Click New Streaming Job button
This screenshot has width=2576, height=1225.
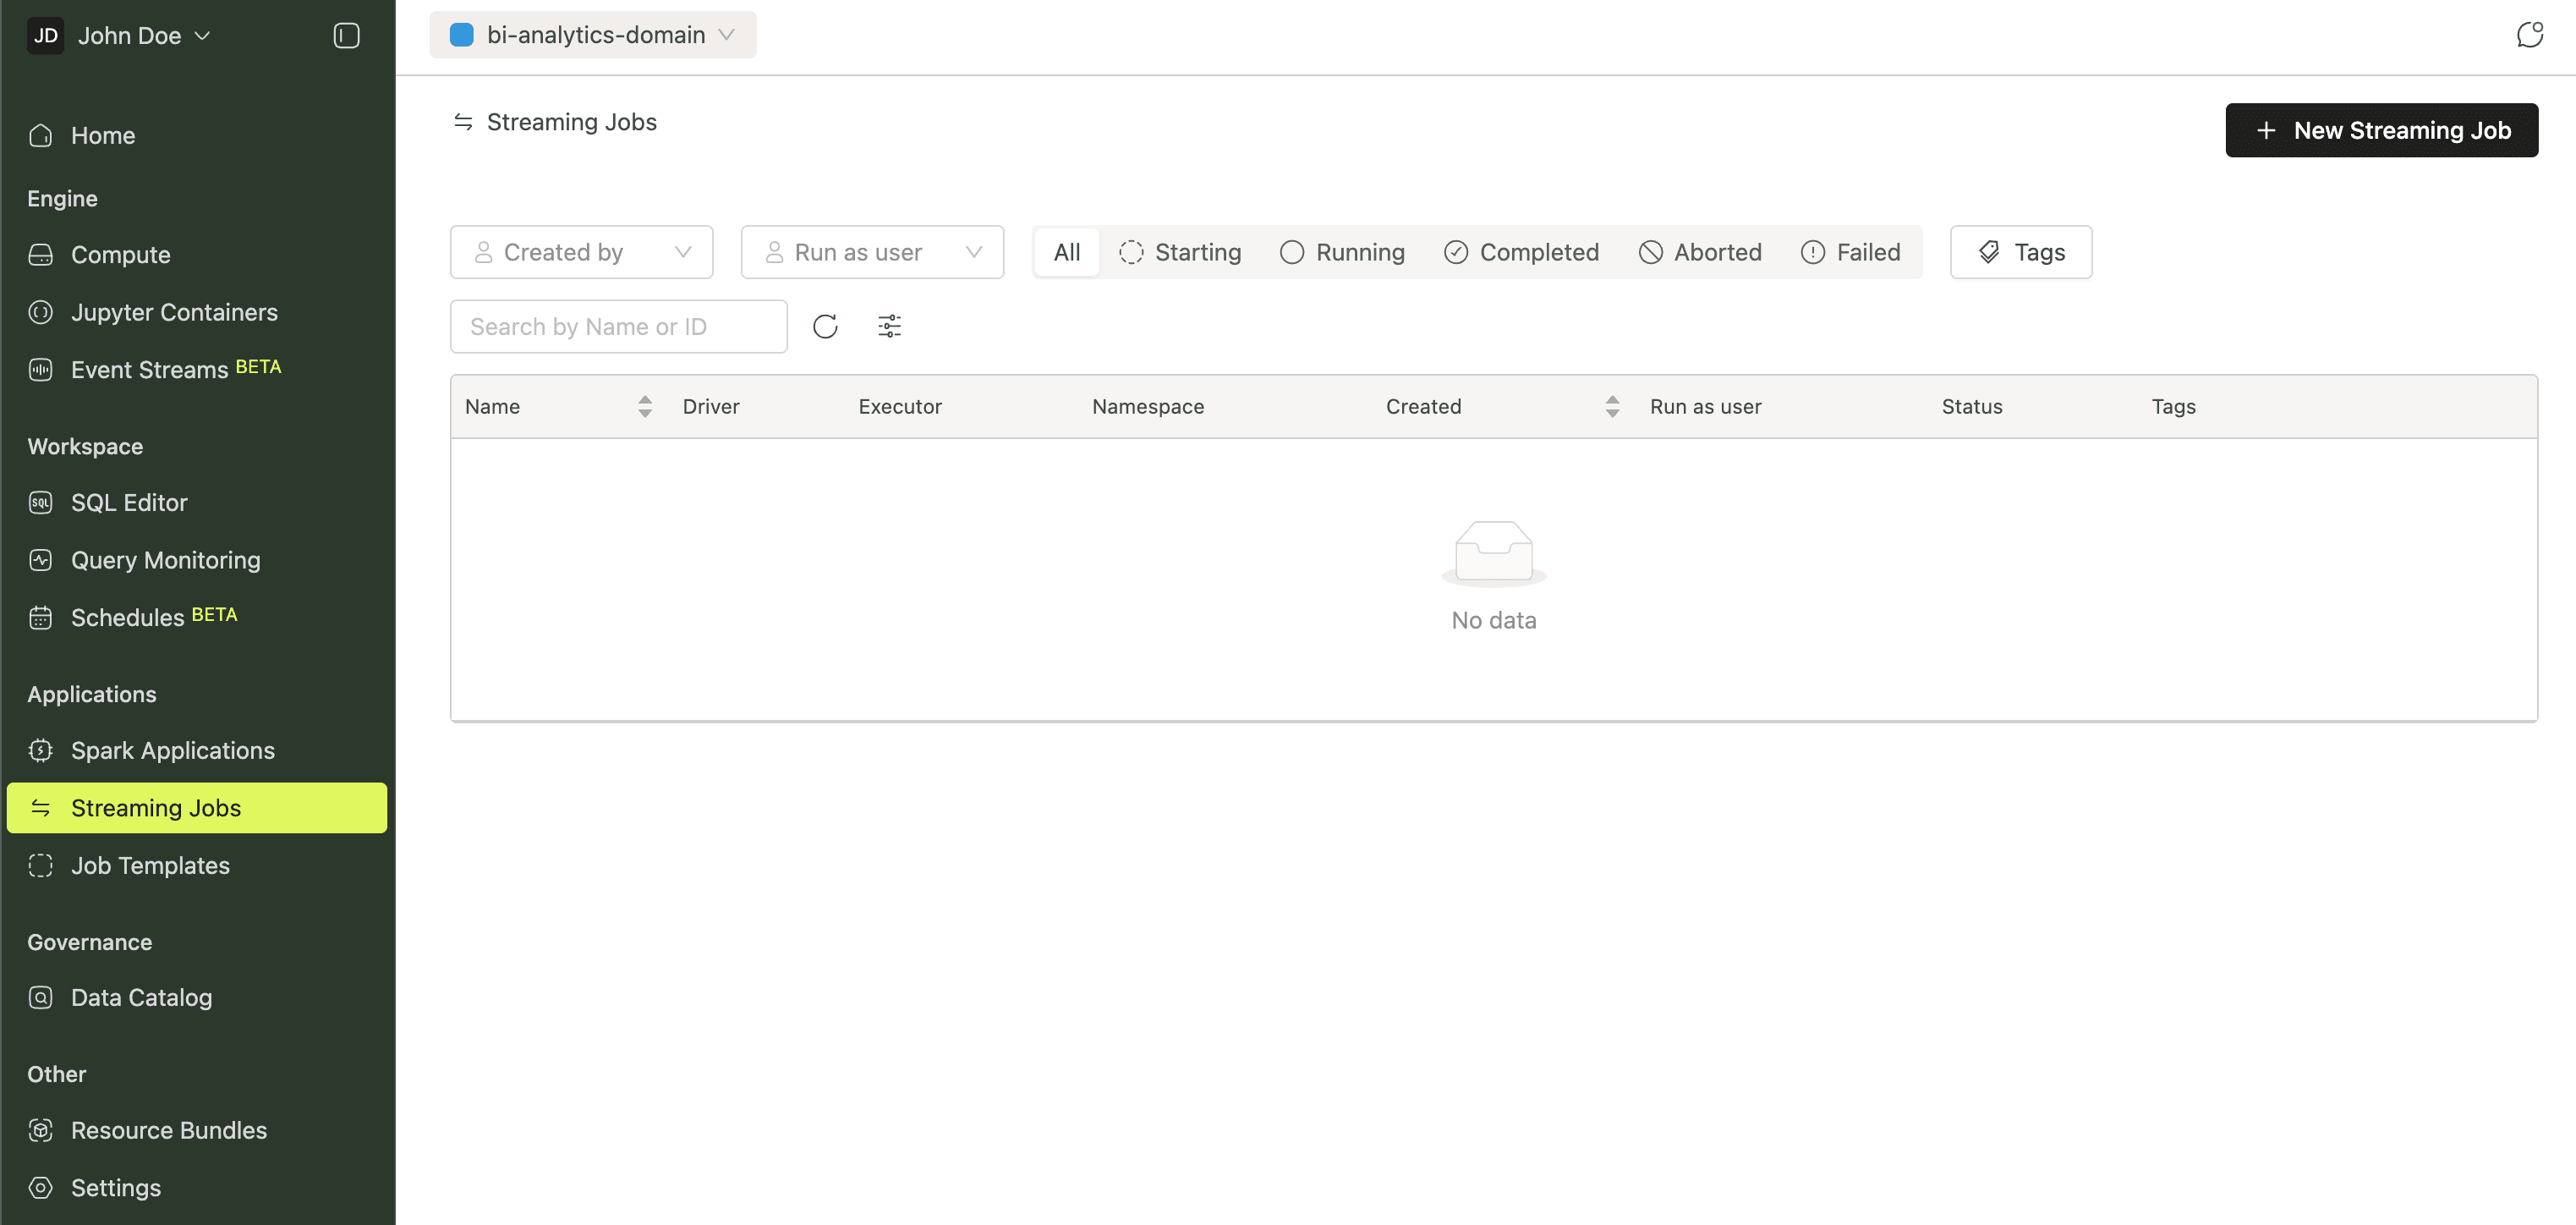(x=2381, y=130)
